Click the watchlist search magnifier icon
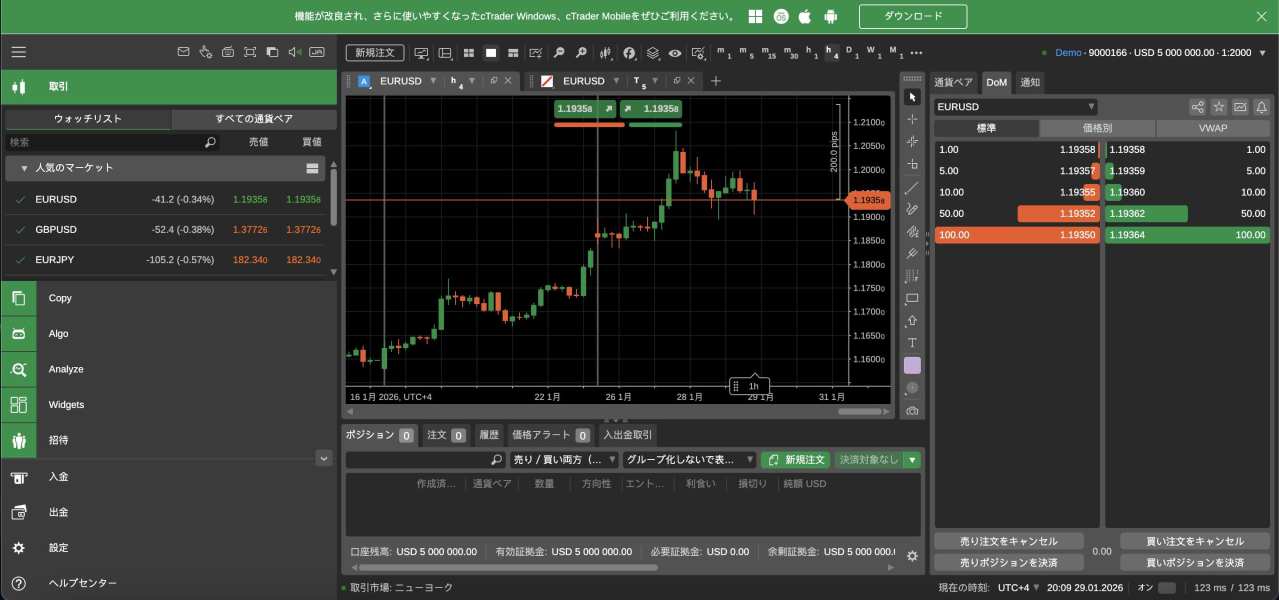The width and height of the screenshot is (1279, 600). click(x=210, y=143)
